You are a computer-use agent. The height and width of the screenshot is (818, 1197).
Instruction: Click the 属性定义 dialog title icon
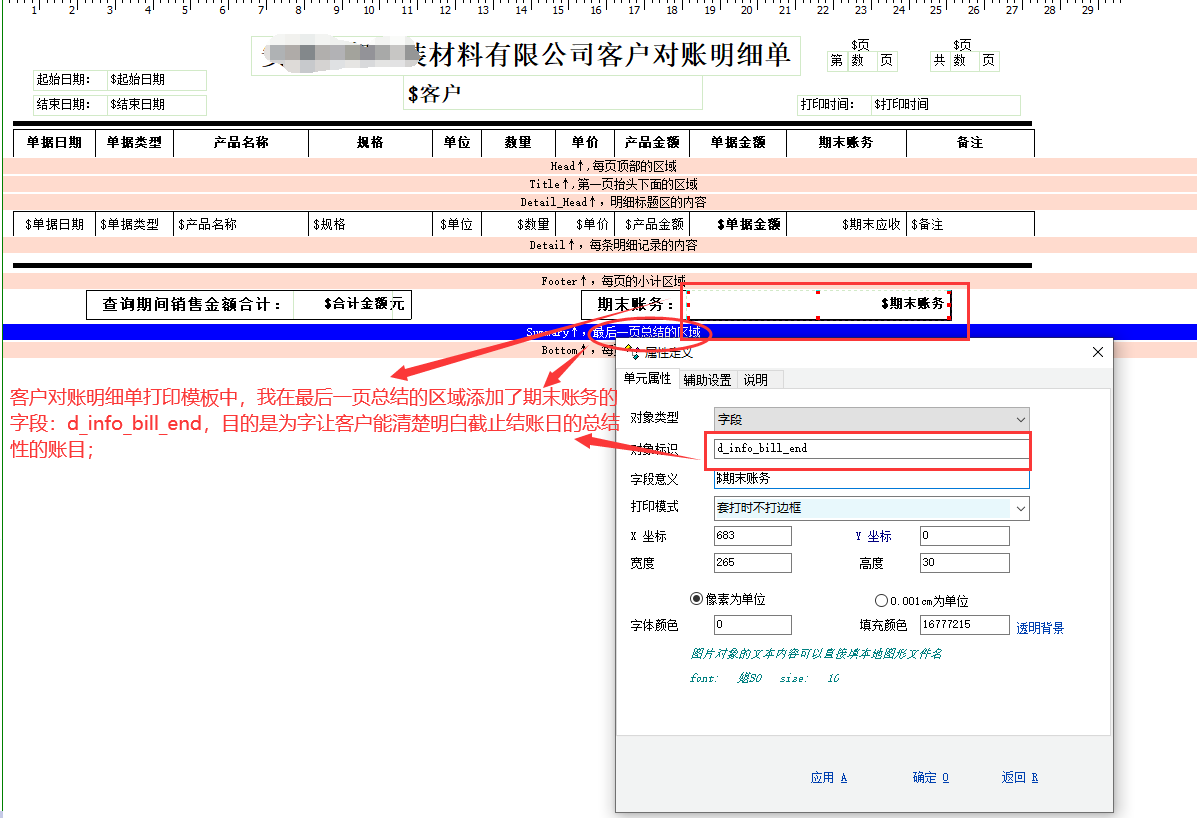[x=633, y=353]
